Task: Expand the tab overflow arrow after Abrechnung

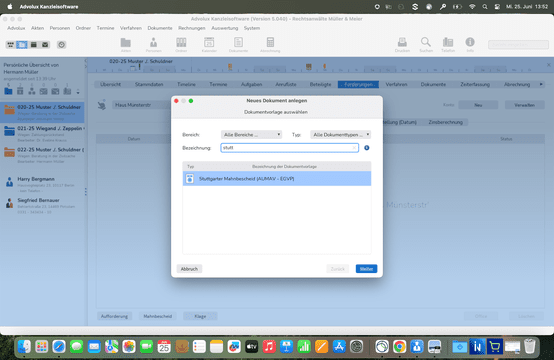Action: (541, 84)
